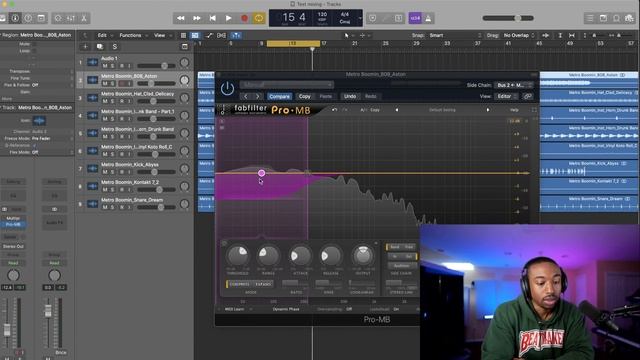The width and height of the screenshot is (640, 360).
Task: Click the Pro-MB Threshold knob
Action: [238, 255]
